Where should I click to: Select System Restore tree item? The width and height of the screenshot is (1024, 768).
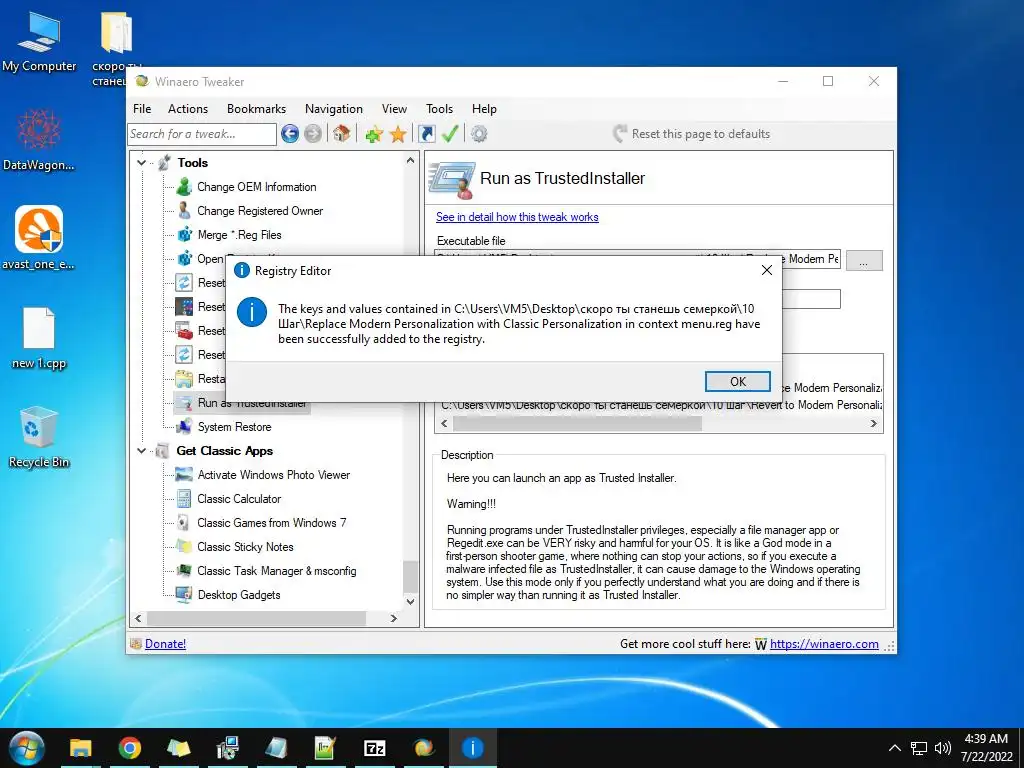(234, 427)
